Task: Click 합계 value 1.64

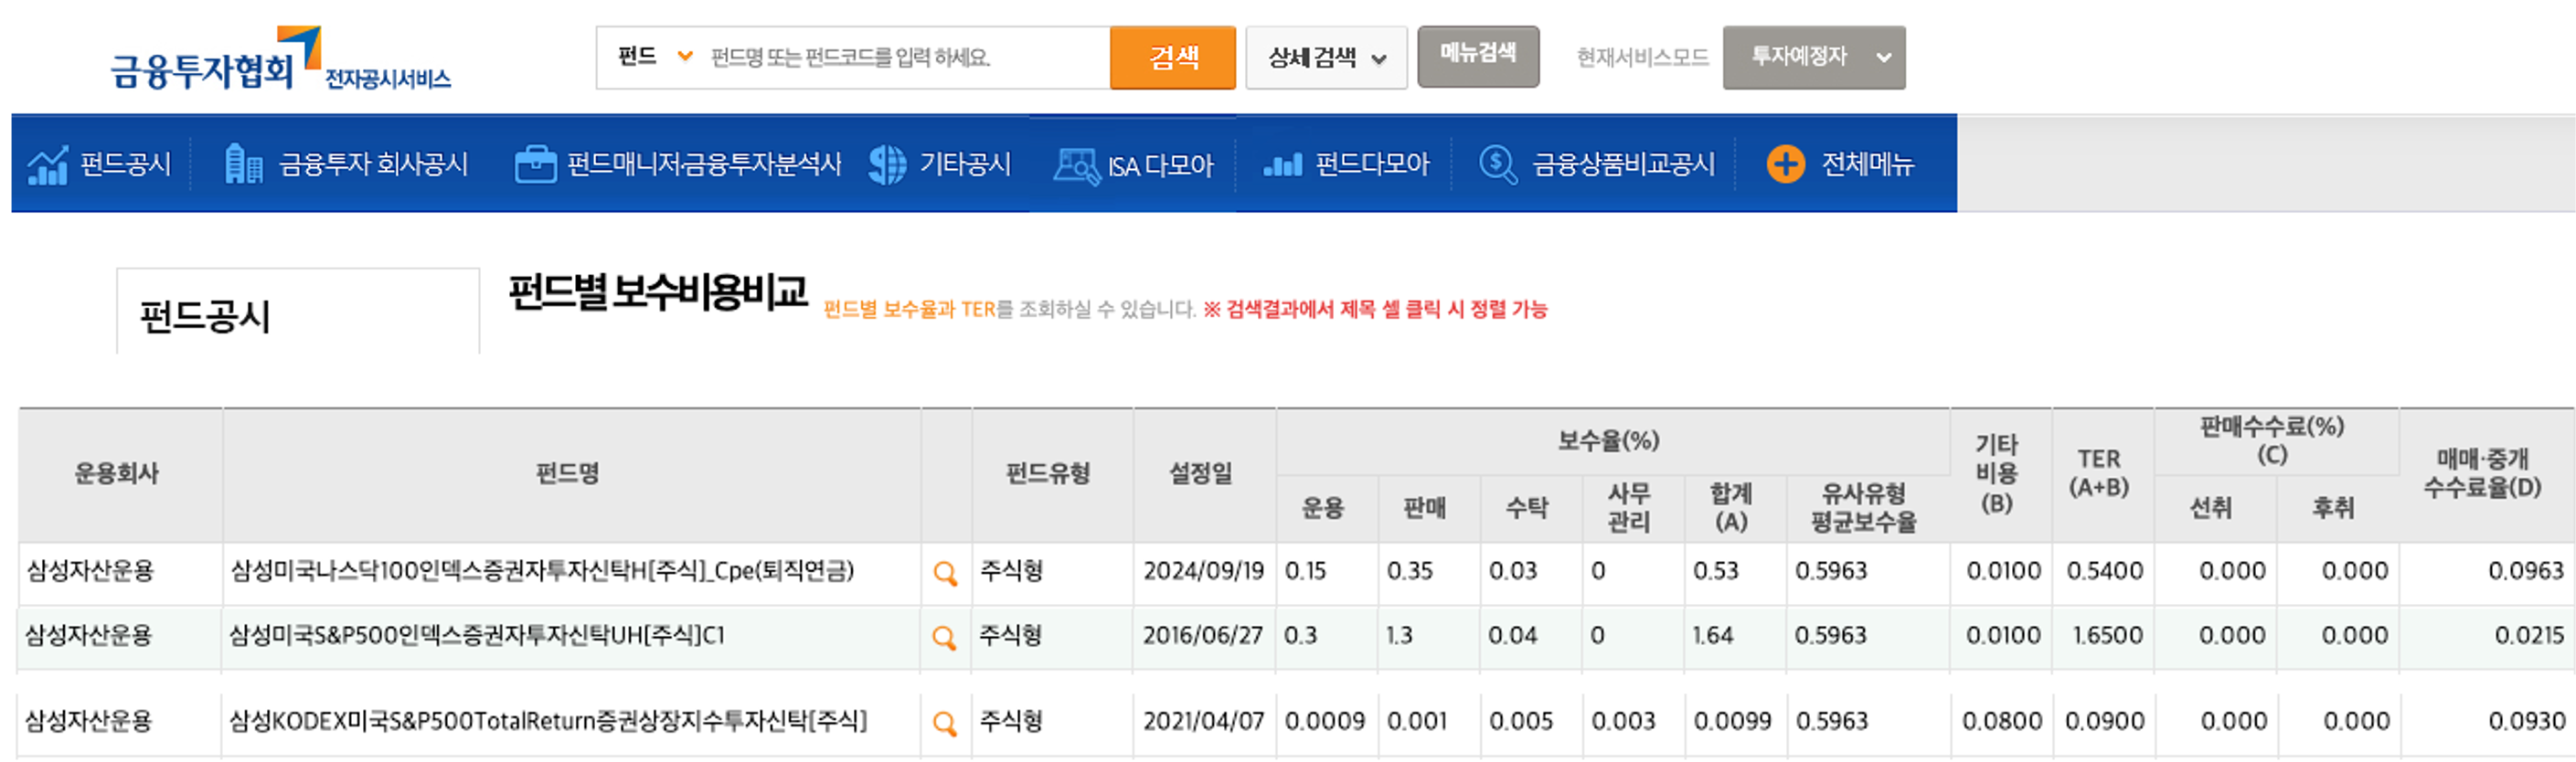Action: tap(1713, 636)
